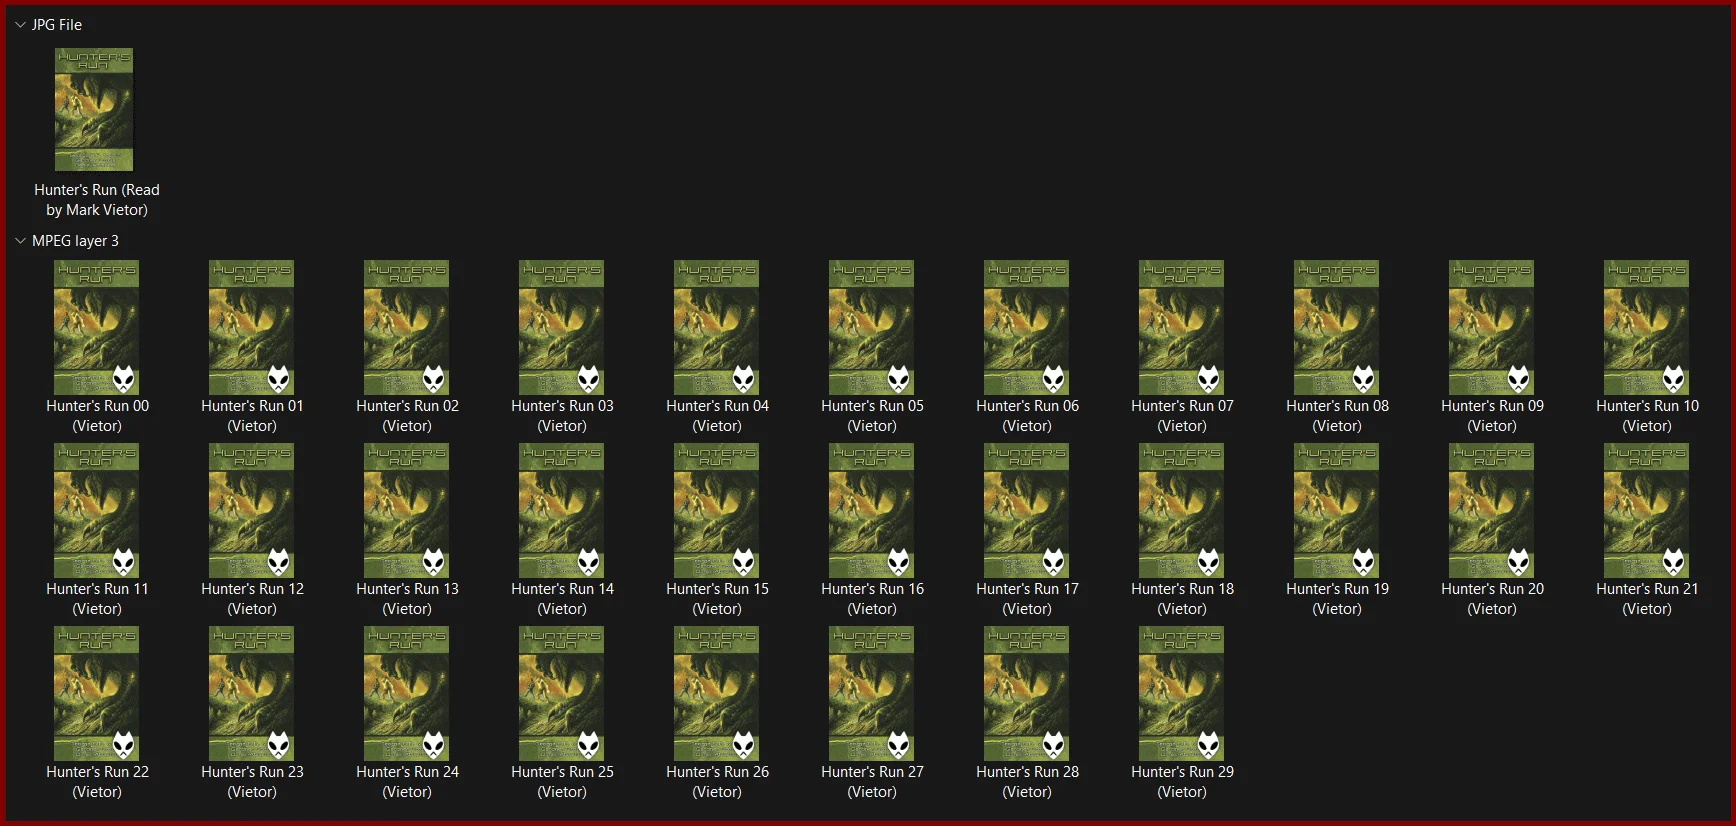The height and width of the screenshot is (826, 1736).
Task: Select the Hunter's Run 24 (Vietor) audio file icon
Action: tap(407, 694)
